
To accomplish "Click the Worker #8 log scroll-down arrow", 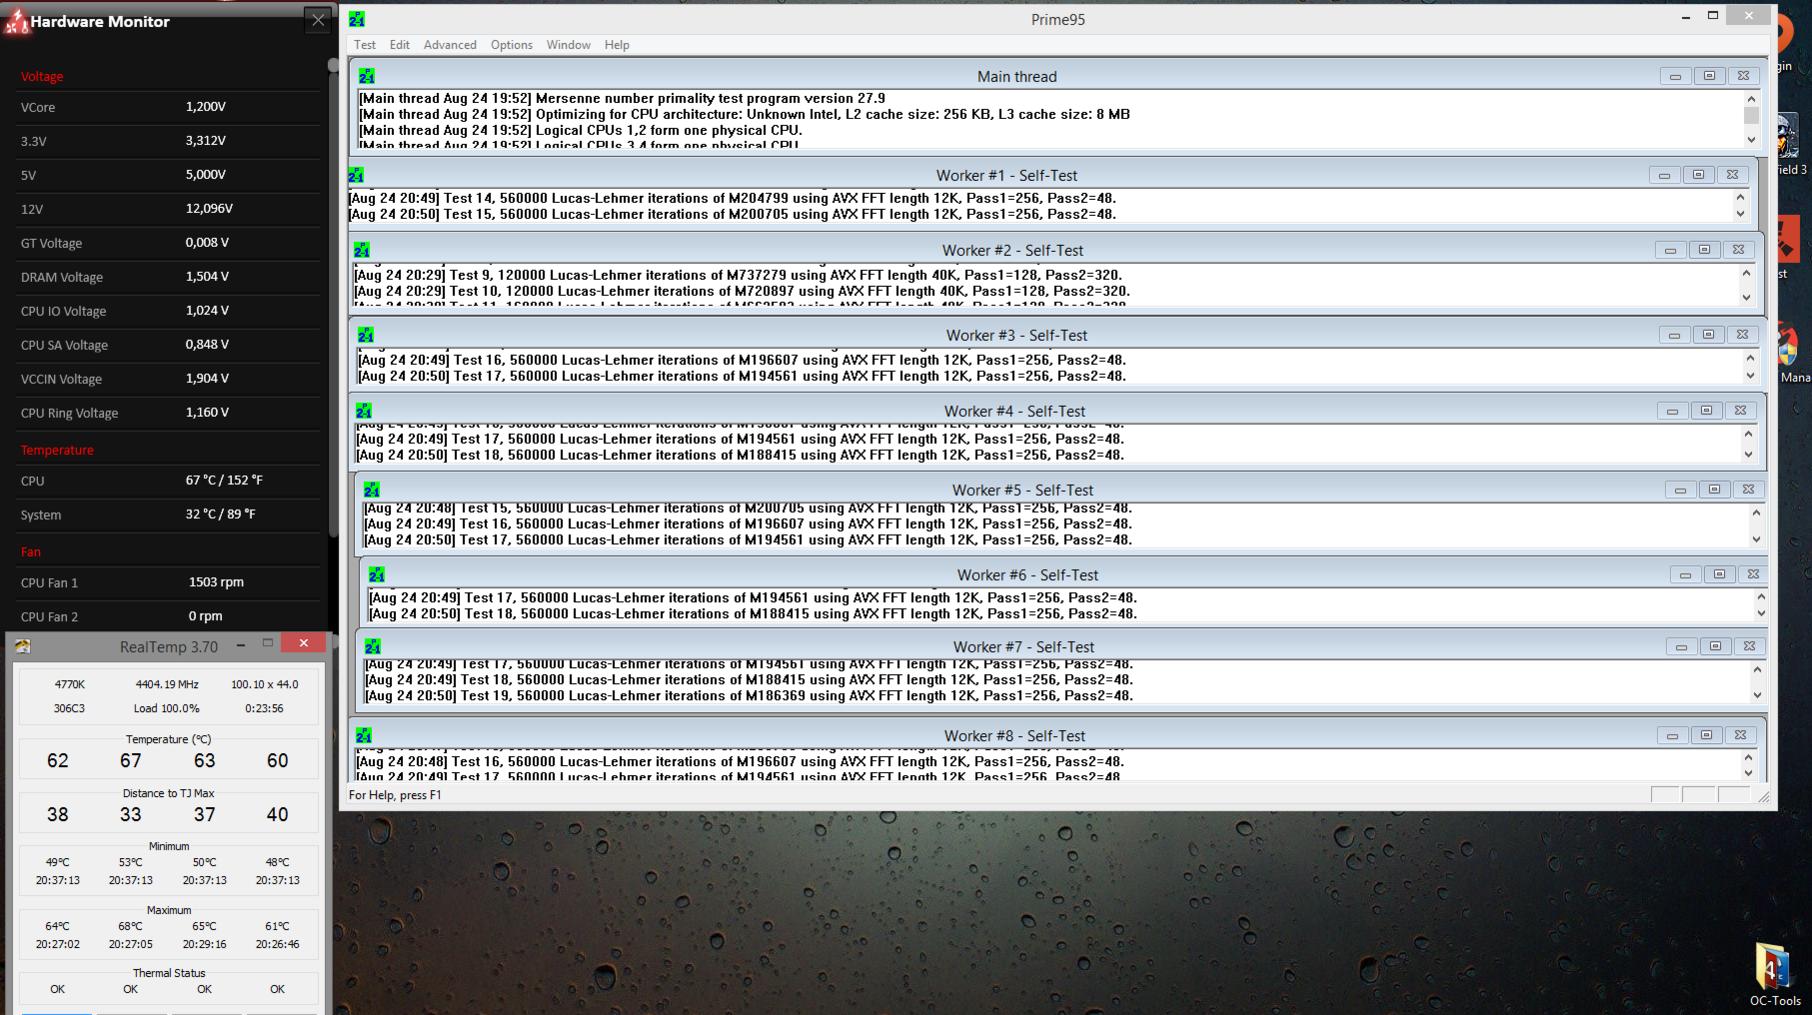I will coord(1748,773).
